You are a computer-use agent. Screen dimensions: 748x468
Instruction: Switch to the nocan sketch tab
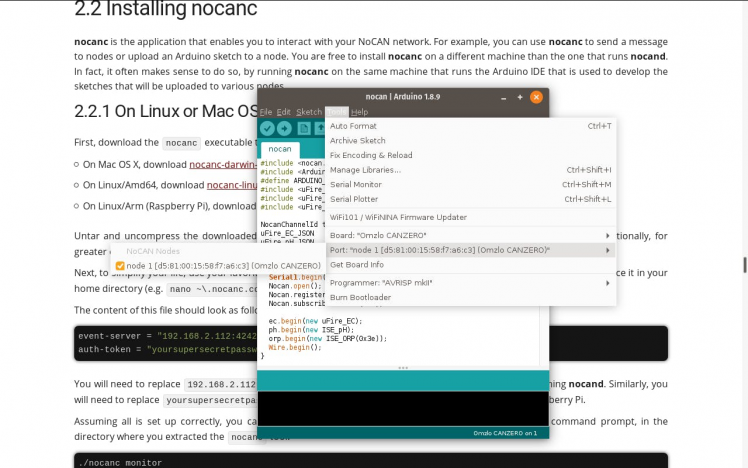(x=280, y=149)
